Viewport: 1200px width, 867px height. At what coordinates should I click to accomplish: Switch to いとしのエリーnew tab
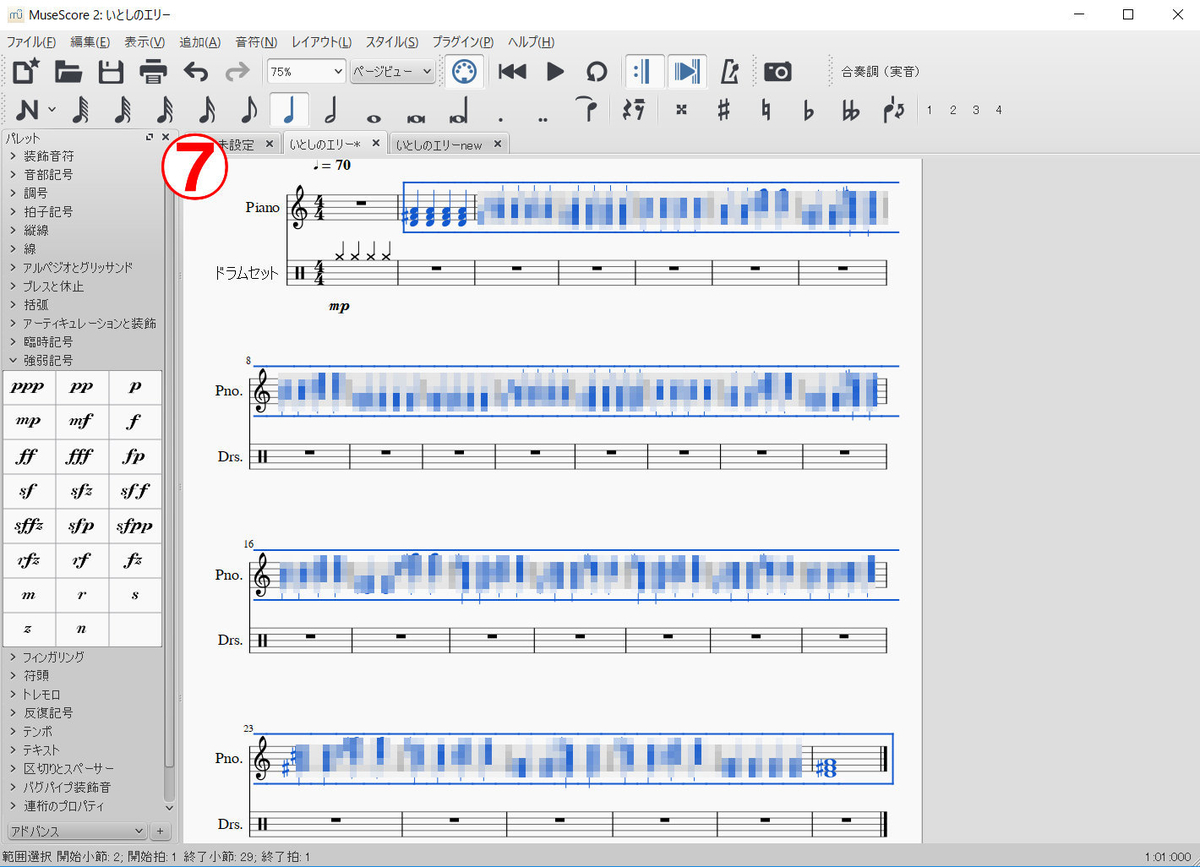(x=438, y=145)
